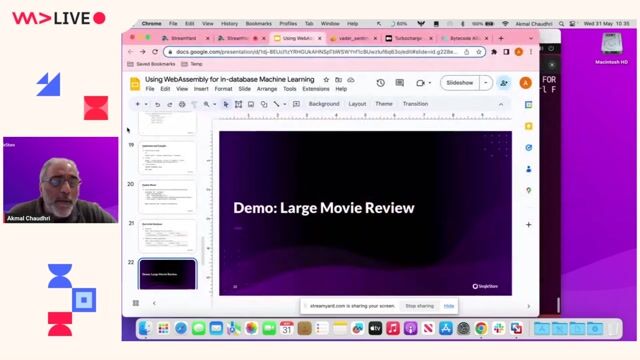The height and width of the screenshot is (360, 640).
Task: Open the orange account avatar in Slides
Action: tap(525, 83)
